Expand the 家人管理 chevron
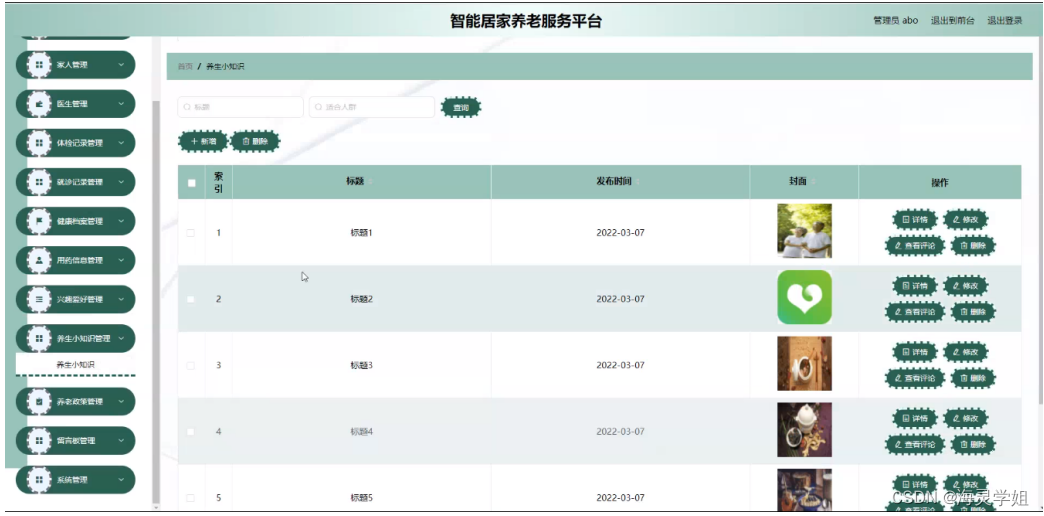Viewport: 1044px width, 516px height. pyautogui.click(x=121, y=65)
